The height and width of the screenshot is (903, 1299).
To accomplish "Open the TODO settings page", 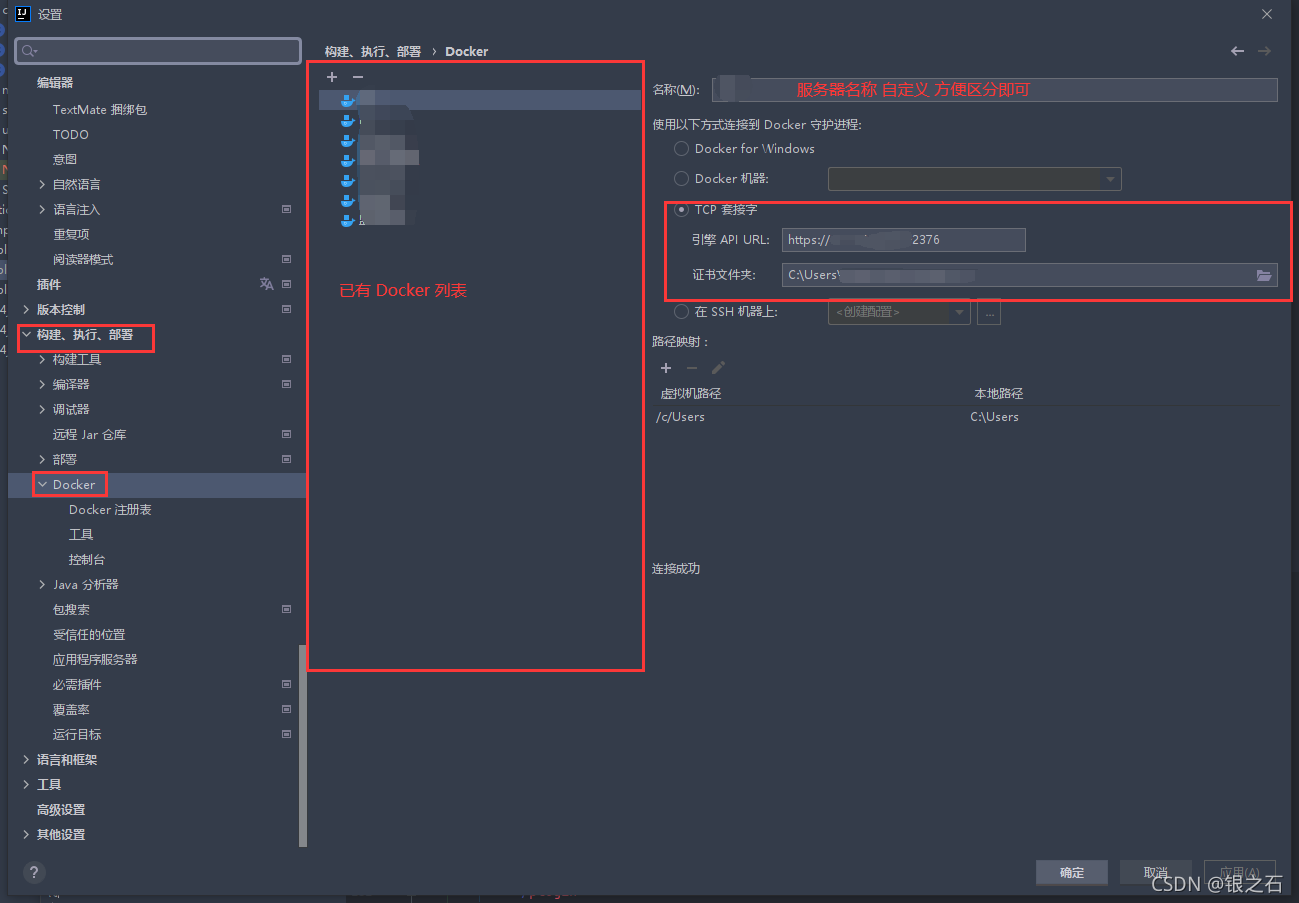I will (x=71, y=135).
